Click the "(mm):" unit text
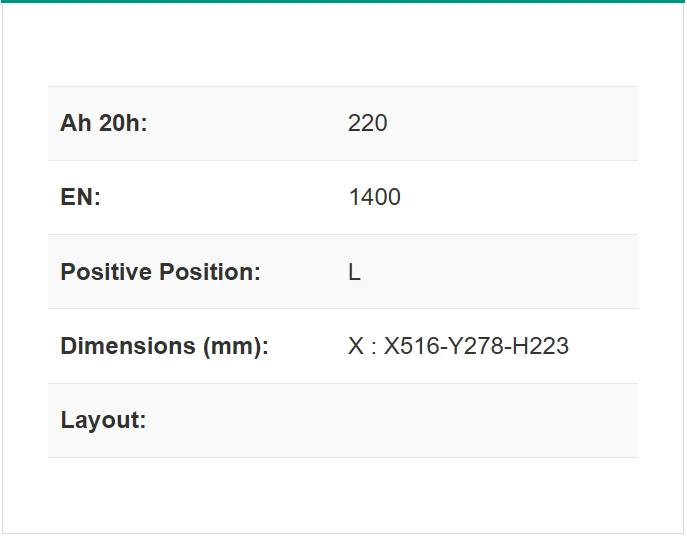The height and width of the screenshot is (538, 687). tap(236, 346)
